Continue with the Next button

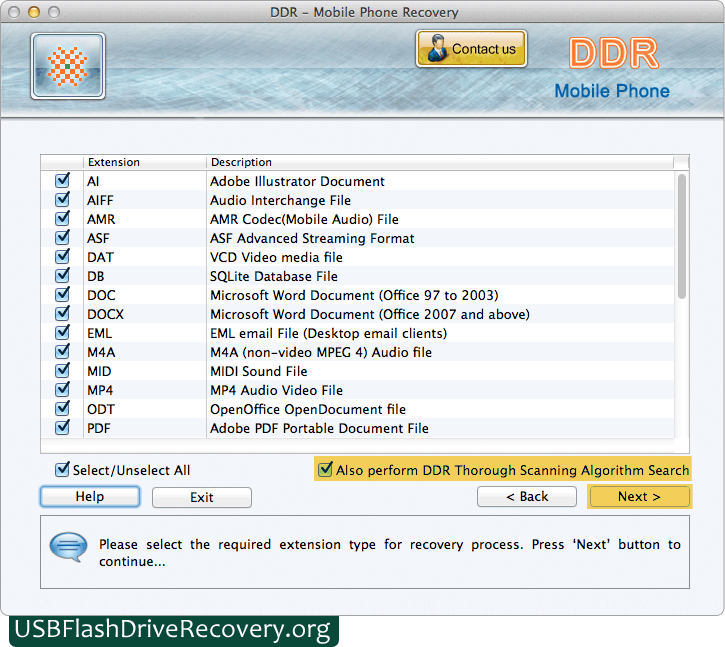(x=639, y=497)
